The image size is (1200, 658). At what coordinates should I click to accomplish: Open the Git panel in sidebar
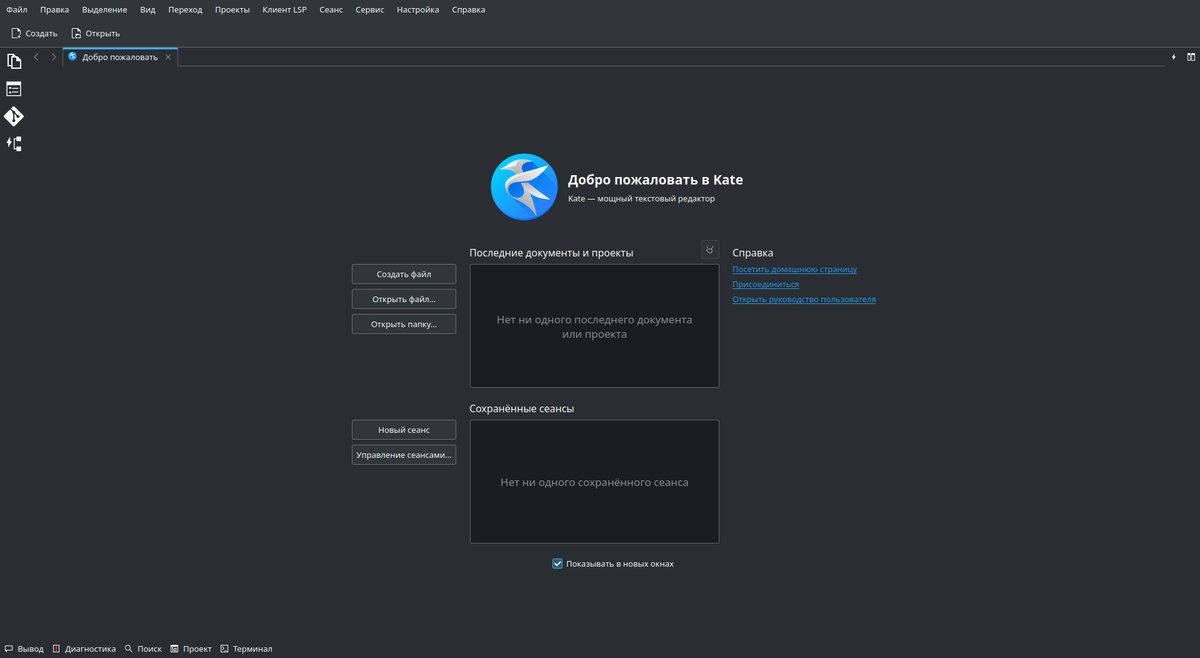click(14, 116)
